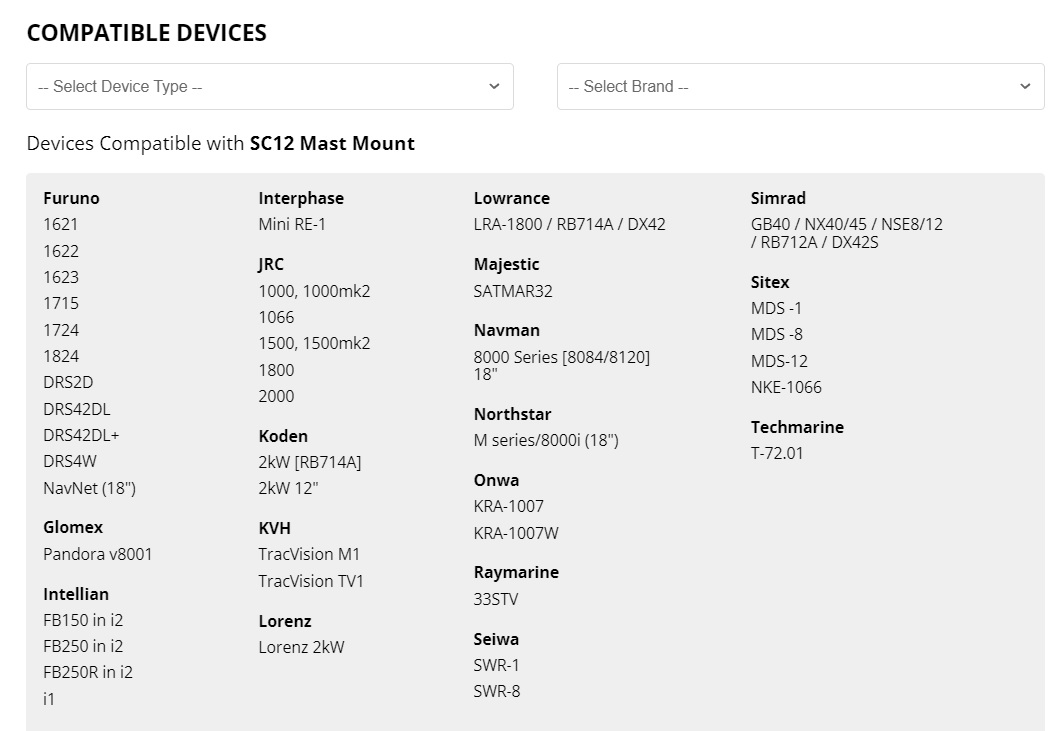1058x731 pixels.
Task: Click the Sitex brand heading
Action: pos(770,282)
